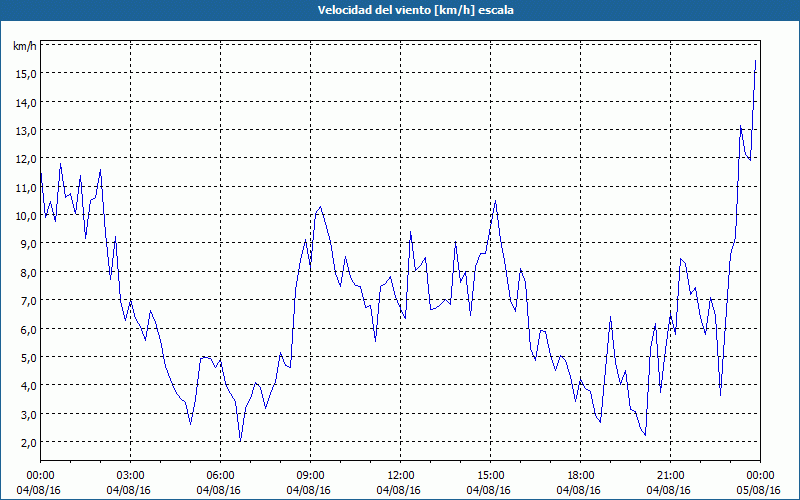Click the '00:00' label above 05/08/16
Image resolution: width=800 pixels, height=500 pixels.
(x=760, y=476)
